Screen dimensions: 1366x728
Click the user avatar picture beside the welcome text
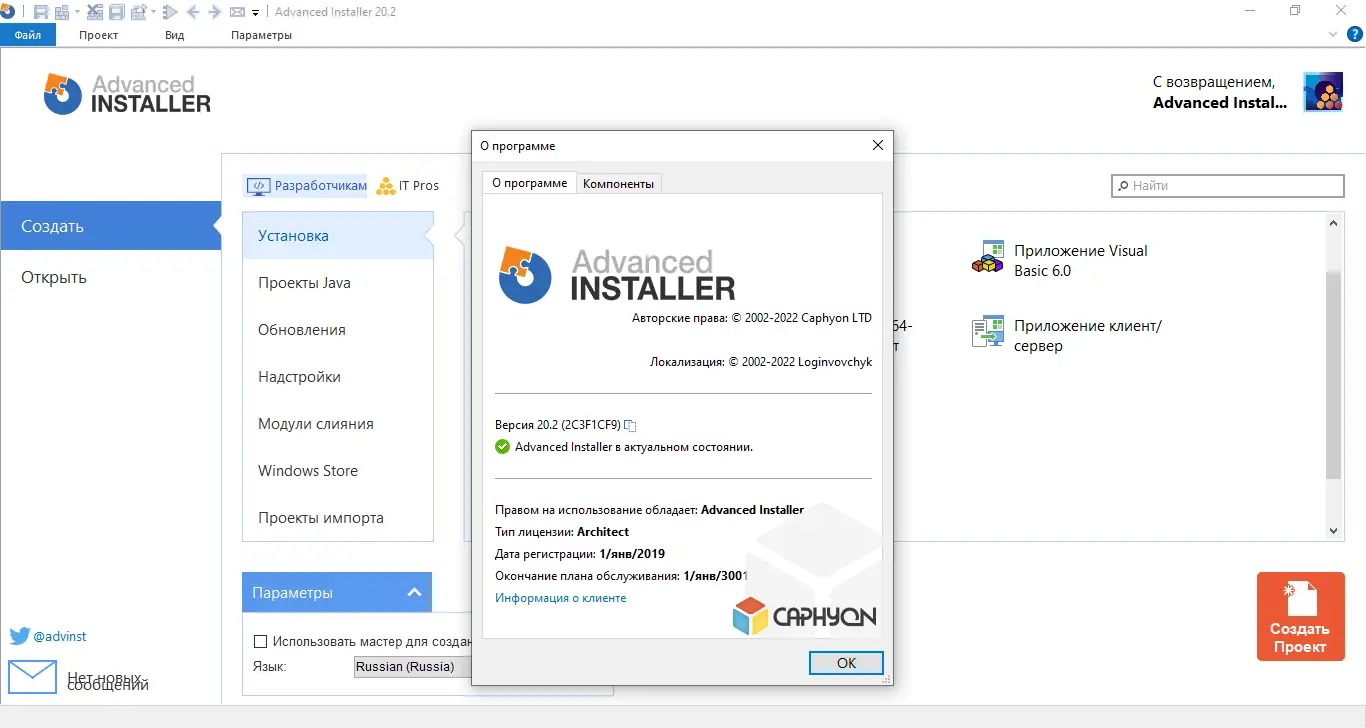(1323, 92)
